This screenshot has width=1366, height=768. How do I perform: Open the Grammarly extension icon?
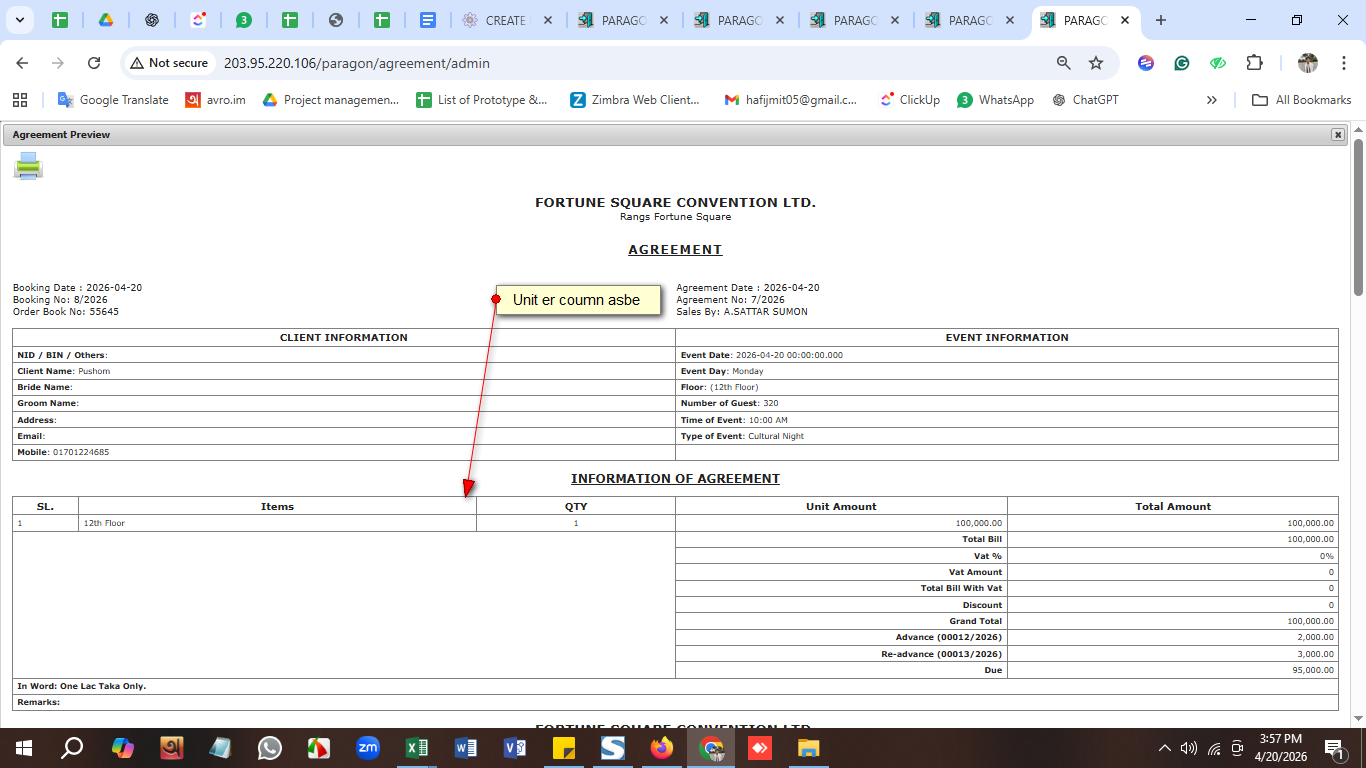1182,63
